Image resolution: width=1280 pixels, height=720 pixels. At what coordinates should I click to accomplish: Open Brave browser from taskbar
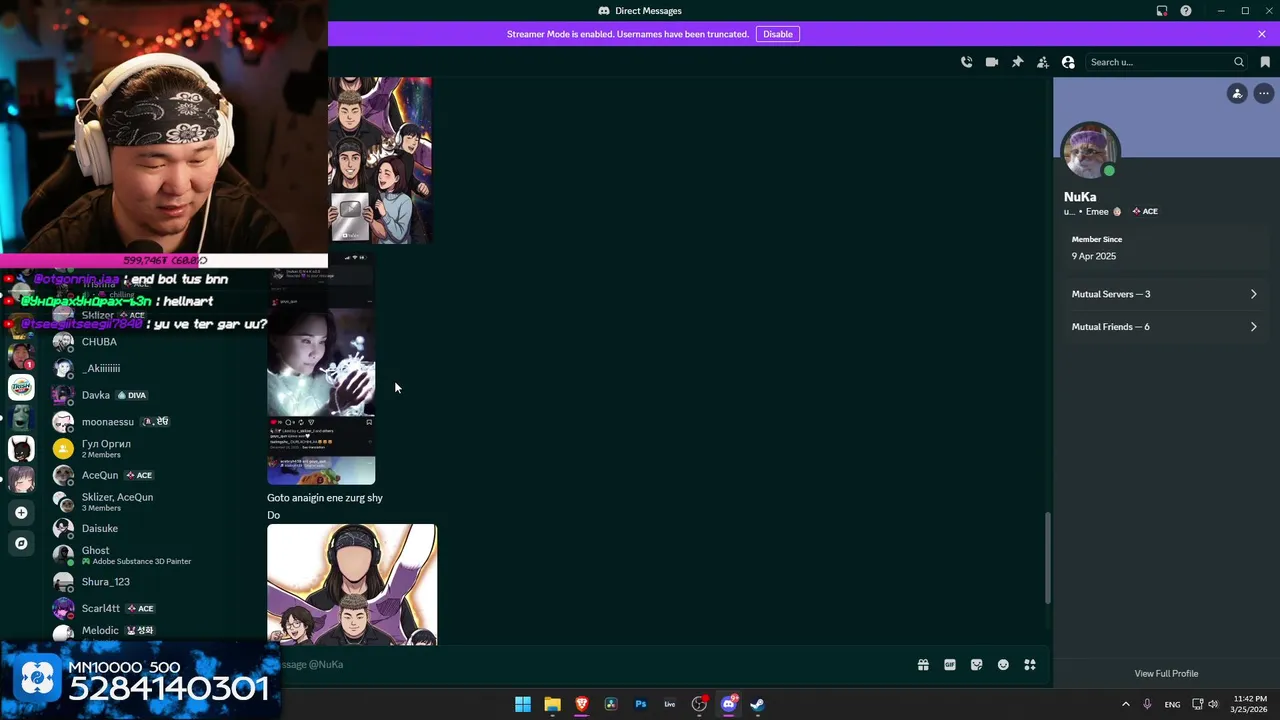click(x=582, y=704)
